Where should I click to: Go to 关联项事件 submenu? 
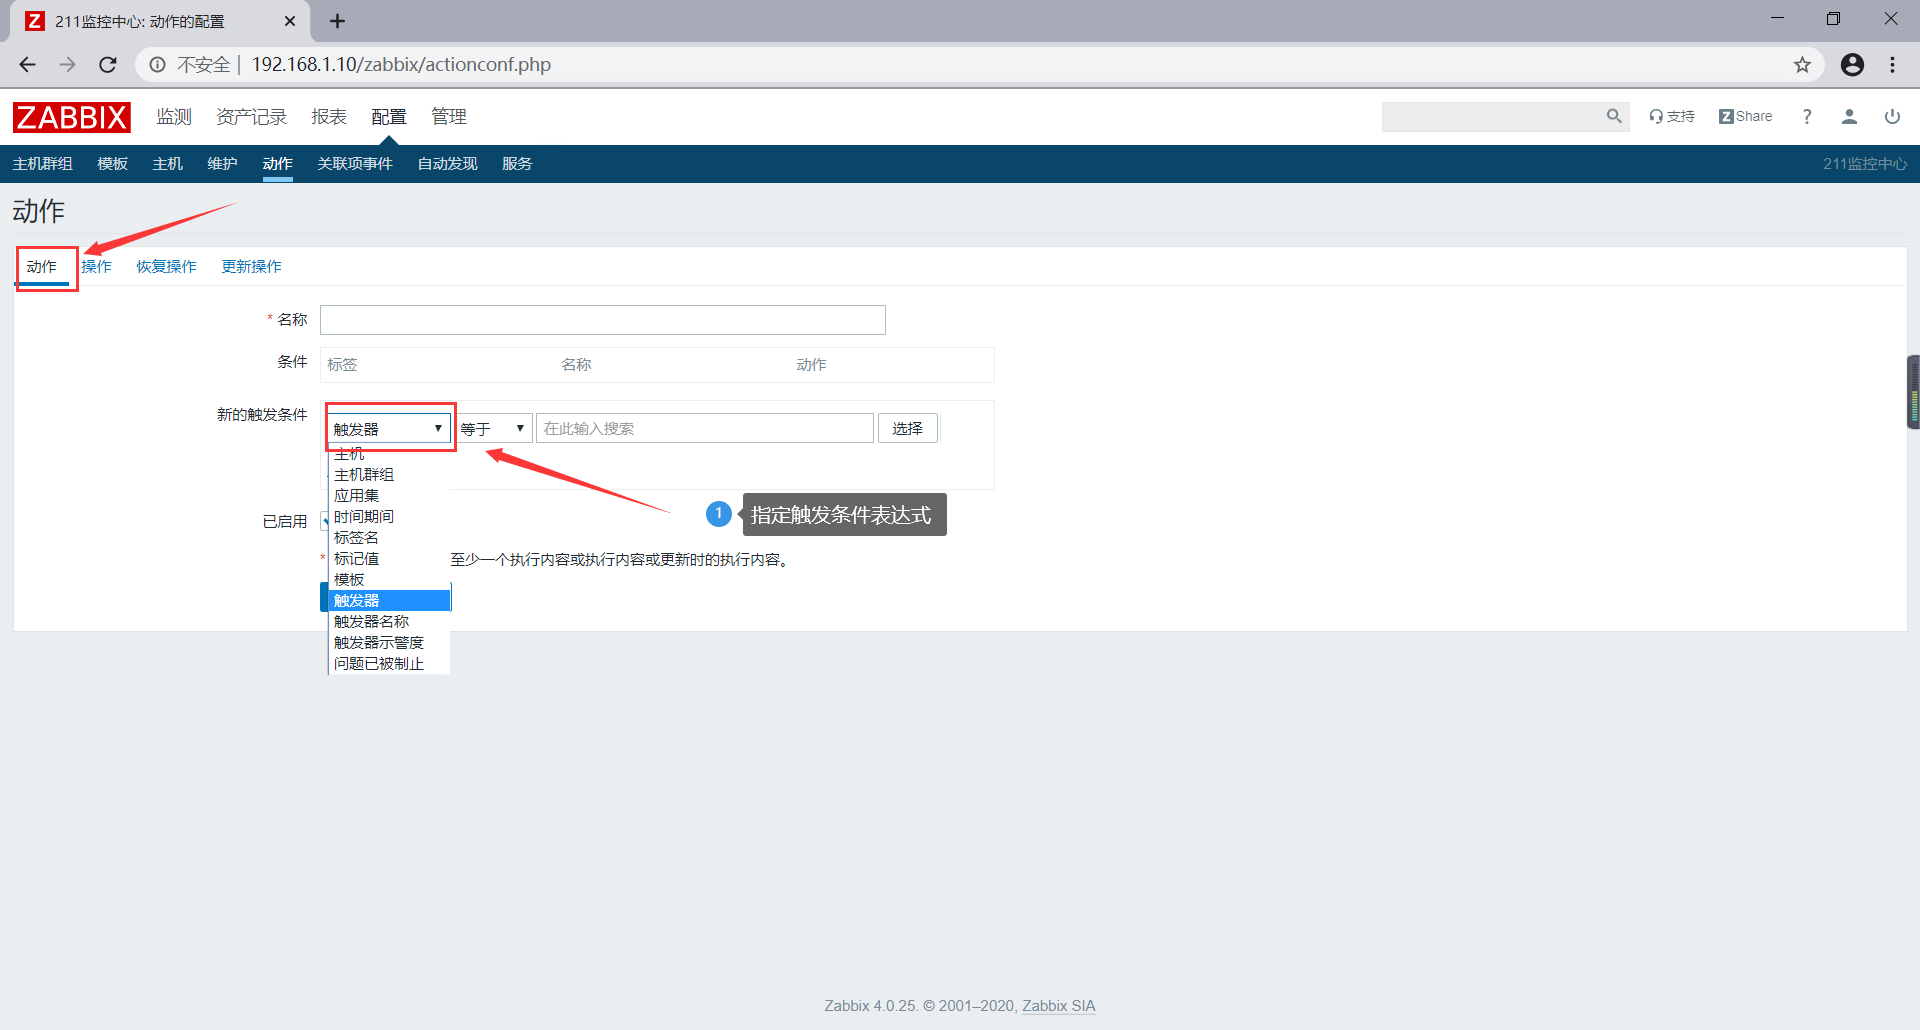(x=355, y=164)
